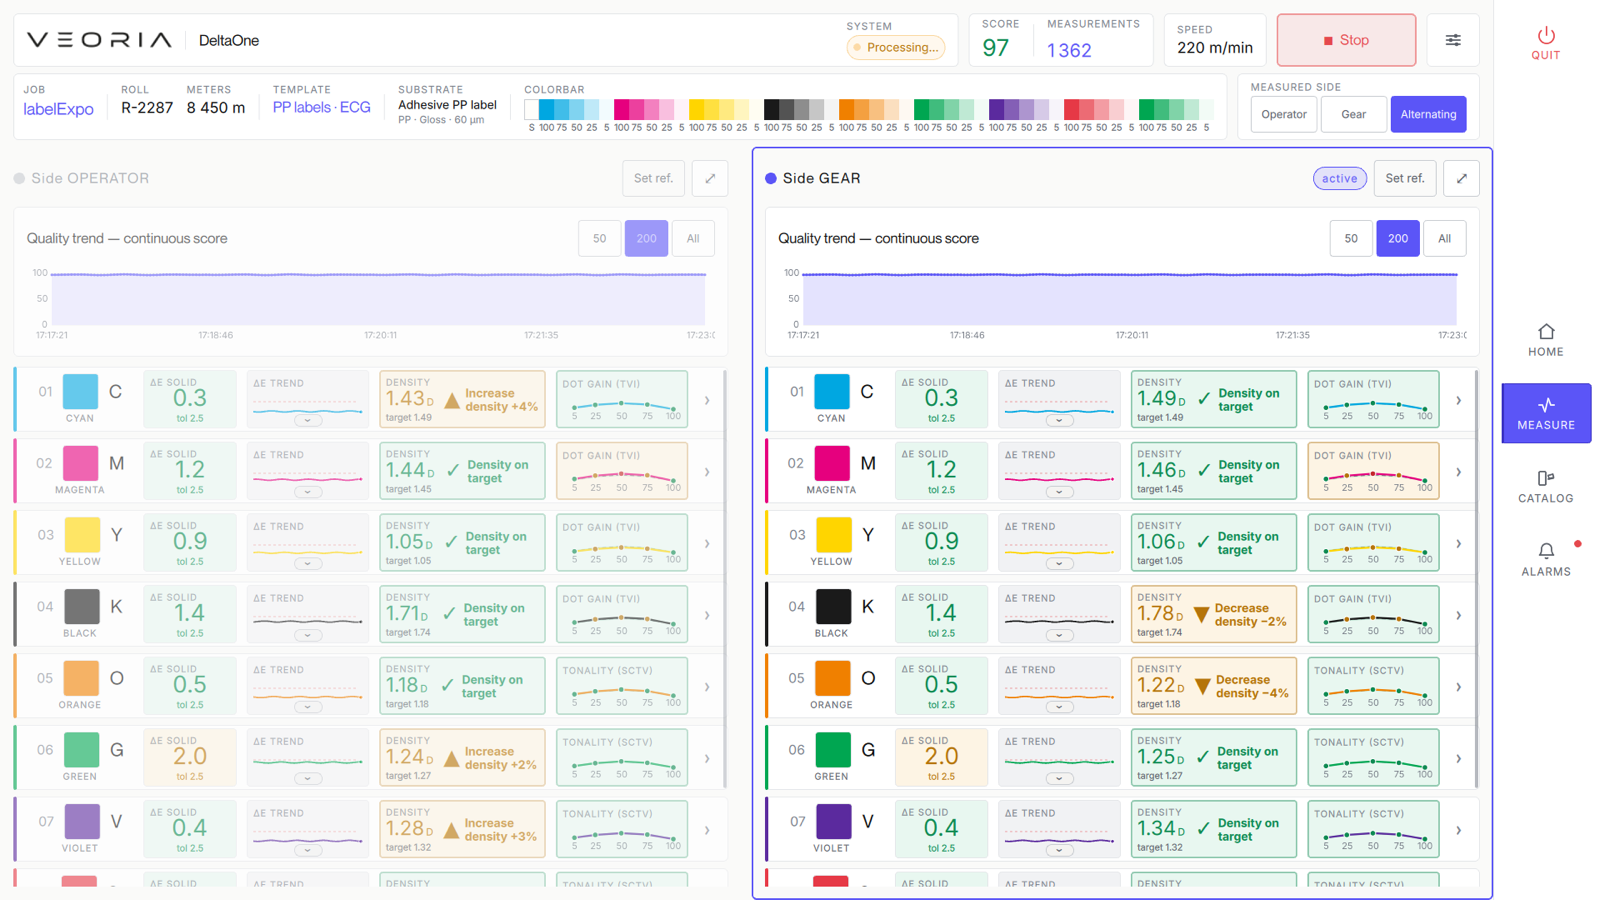Open the settings sliders icon
This screenshot has width=1600, height=900.
pyautogui.click(x=1453, y=40)
